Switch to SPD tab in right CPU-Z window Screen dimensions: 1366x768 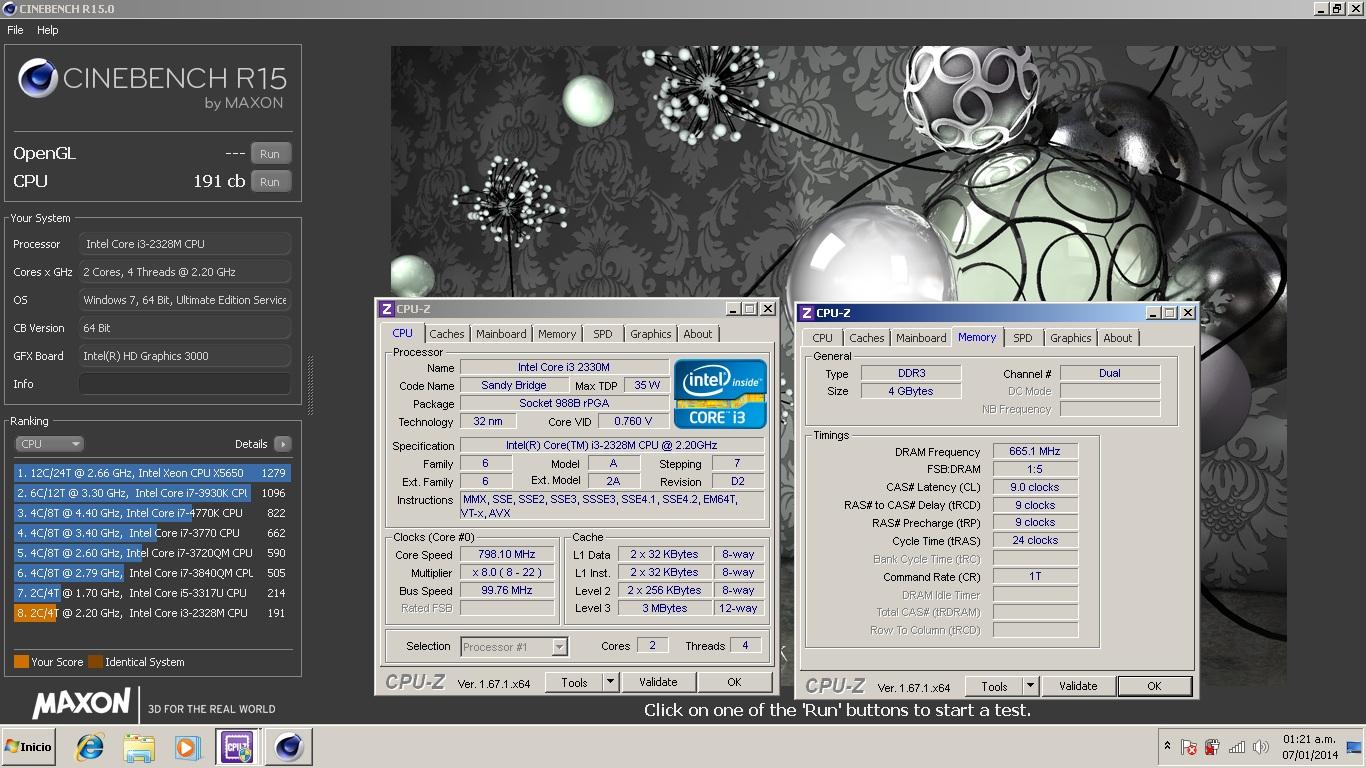coord(1023,338)
